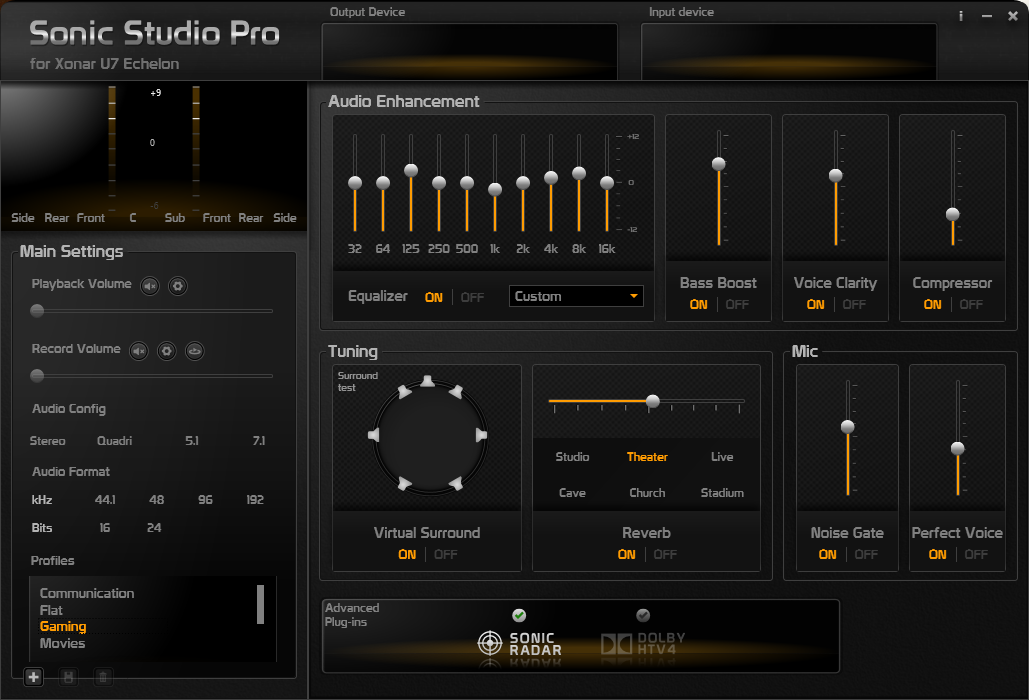Image resolution: width=1029 pixels, height=700 pixels.
Task: Set Audio Config to 7.1
Action: pyautogui.click(x=259, y=441)
